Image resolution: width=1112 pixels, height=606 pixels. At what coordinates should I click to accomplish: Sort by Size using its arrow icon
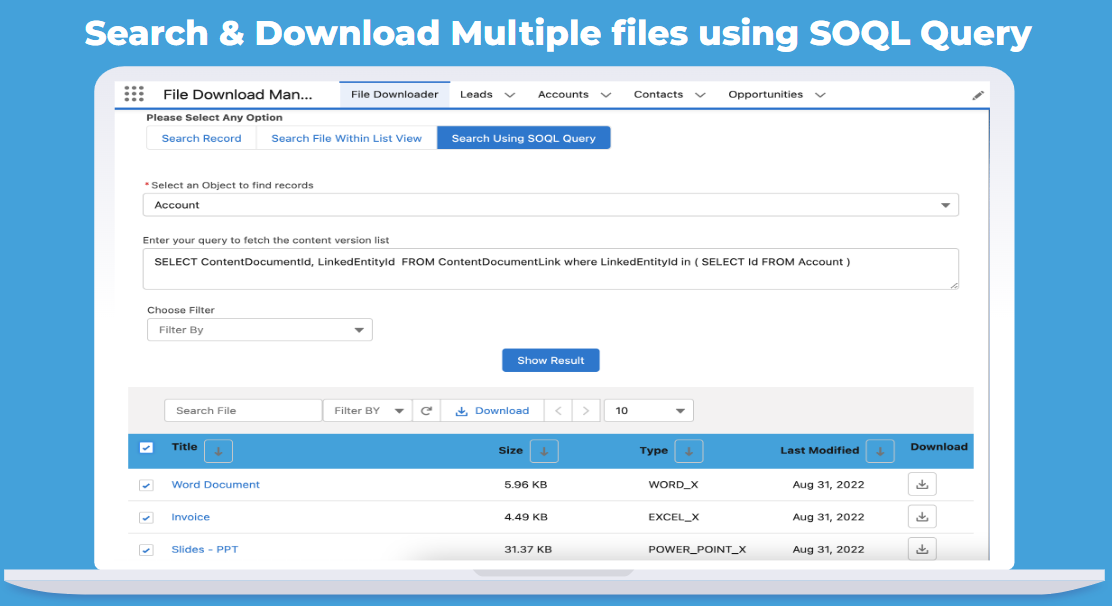tap(544, 451)
